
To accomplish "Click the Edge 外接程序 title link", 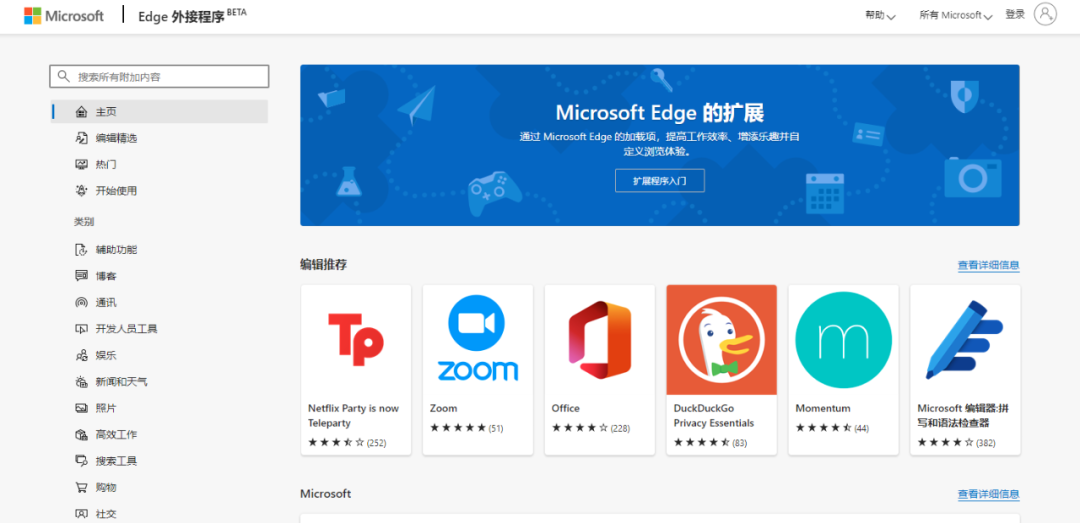I will pyautogui.click(x=191, y=15).
